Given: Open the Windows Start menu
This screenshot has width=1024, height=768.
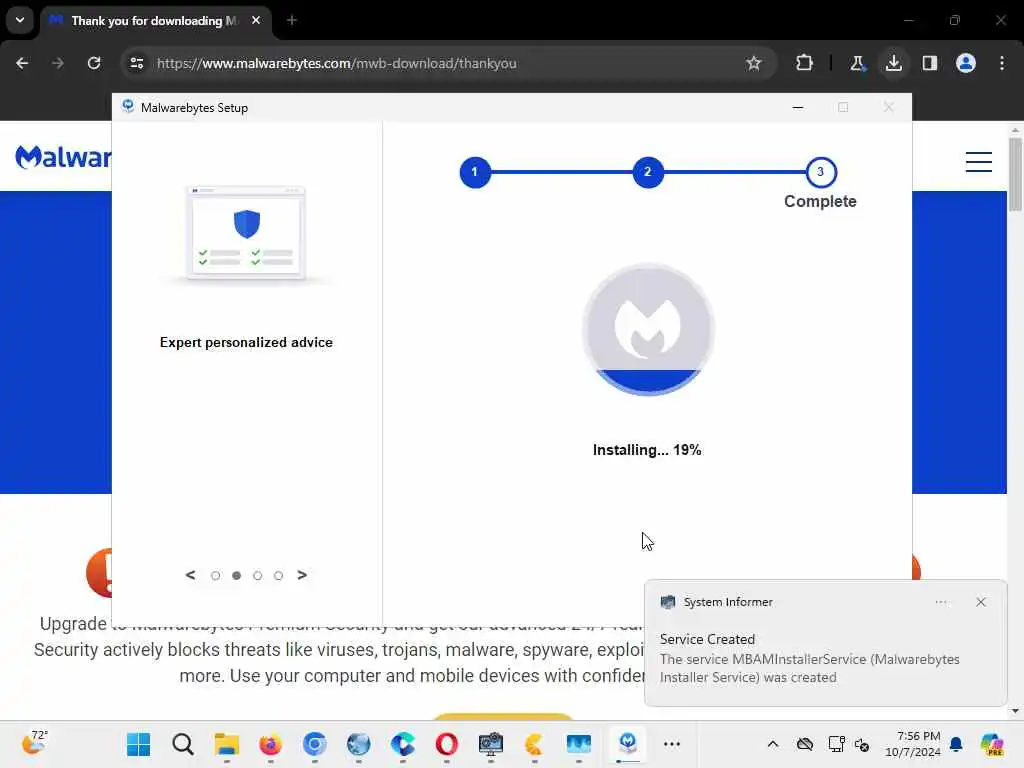Looking at the screenshot, I should (x=138, y=744).
